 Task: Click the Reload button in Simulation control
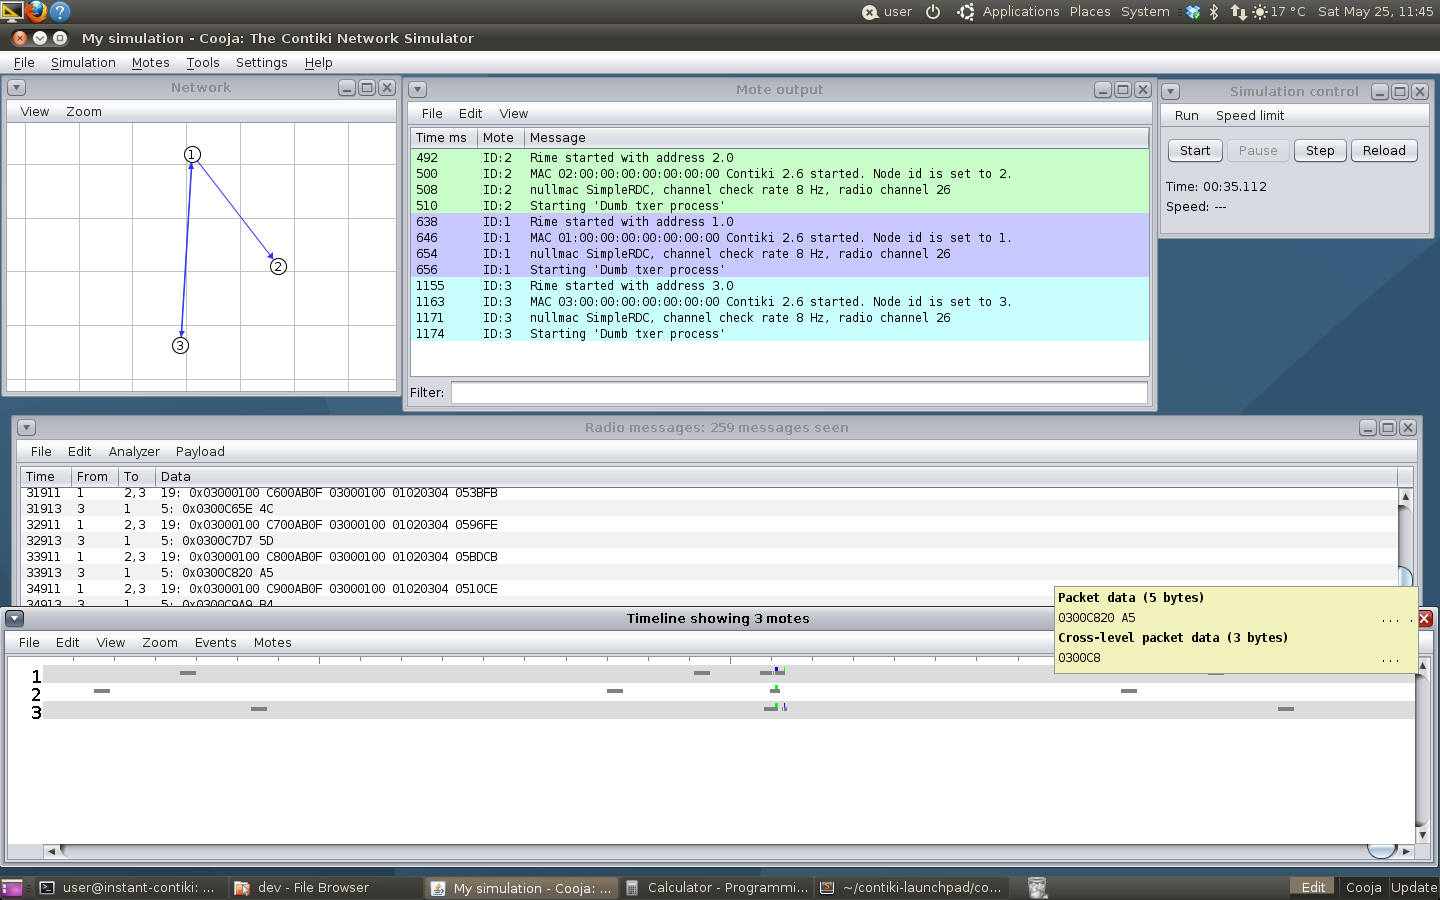click(x=1384, y=151)
